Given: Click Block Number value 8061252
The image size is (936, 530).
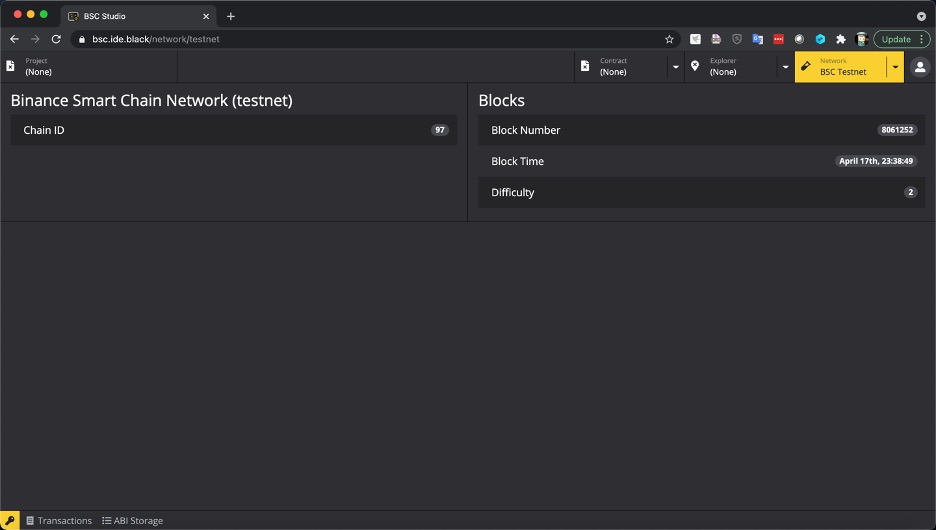Looking at the screenshot, I should pyautogui.click(x=897, y=130).
